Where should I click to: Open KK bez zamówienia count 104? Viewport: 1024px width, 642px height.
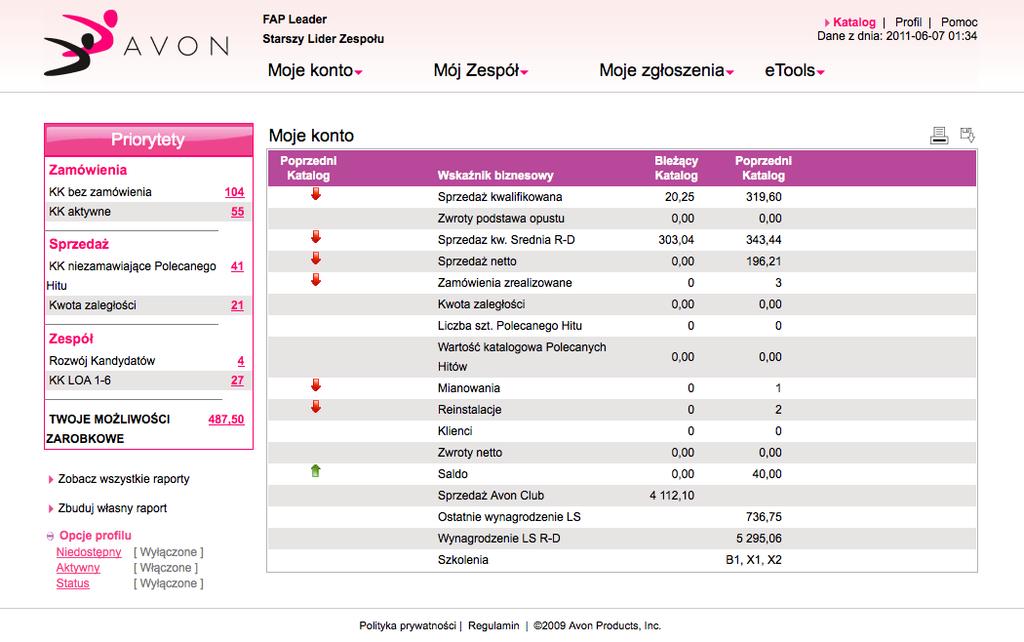234,192
